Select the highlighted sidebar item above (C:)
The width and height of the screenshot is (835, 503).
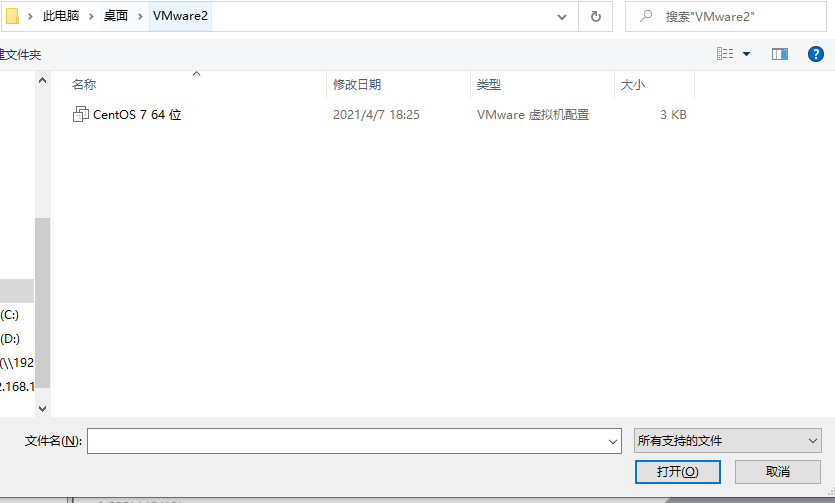17,291
